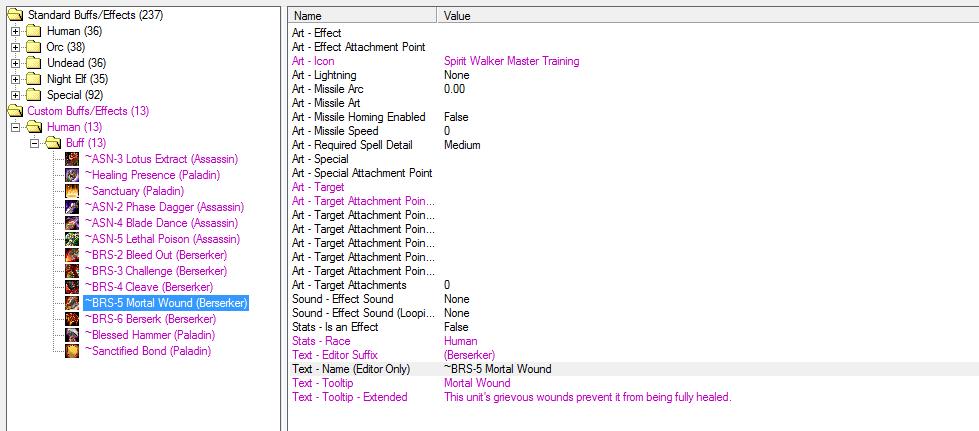Viewport: 979px width, 431px height.
Task: Select the Text - Tooltip field
Action: click(633, 383)
